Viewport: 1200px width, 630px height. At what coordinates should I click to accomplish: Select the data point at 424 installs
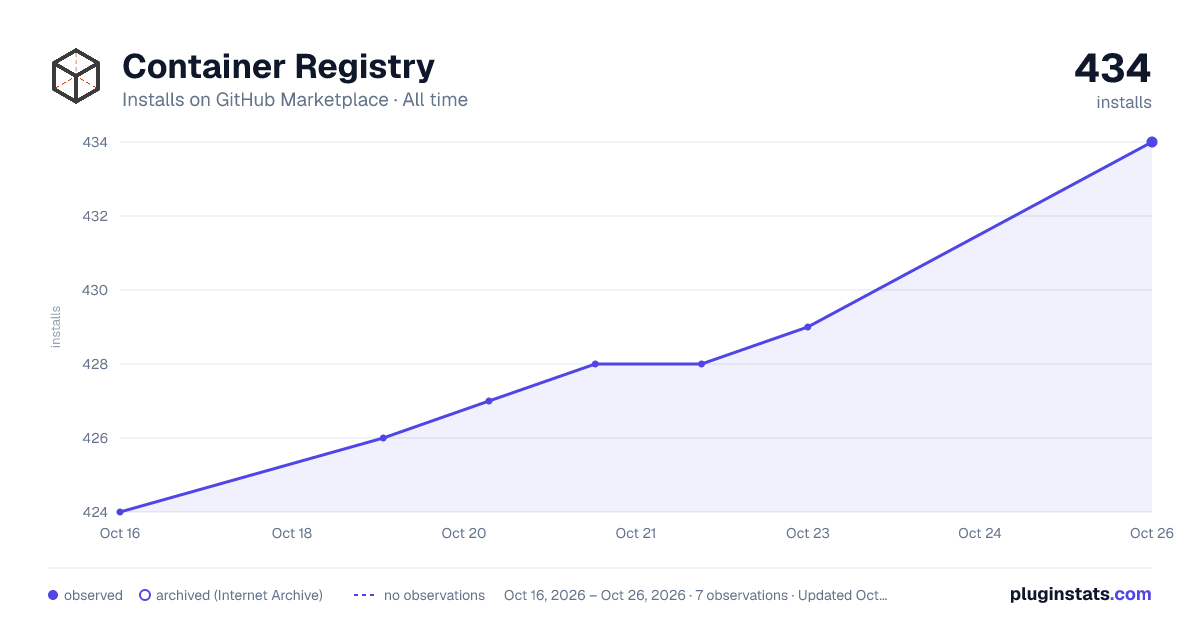[120, 512]
